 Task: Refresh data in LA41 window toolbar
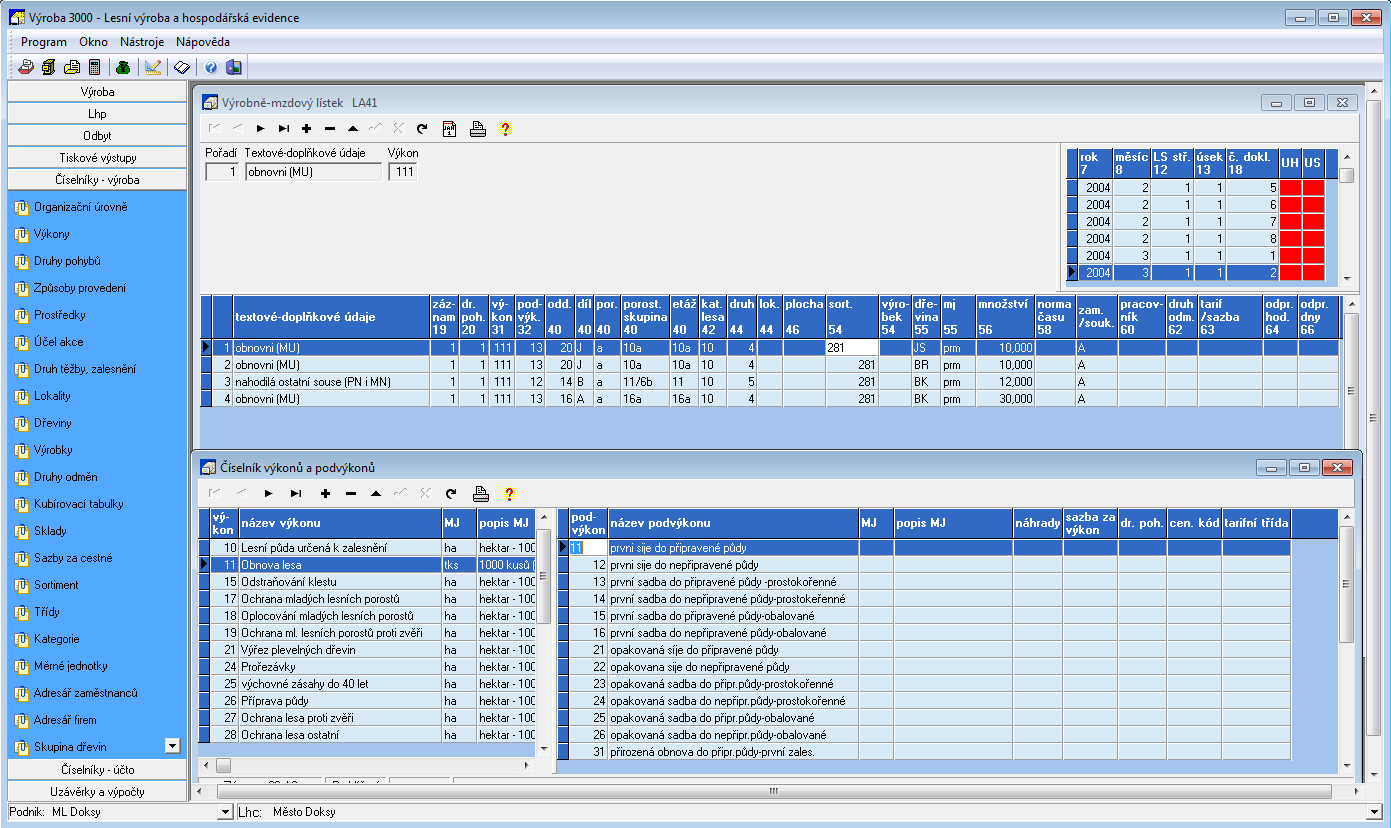[422, 129]
